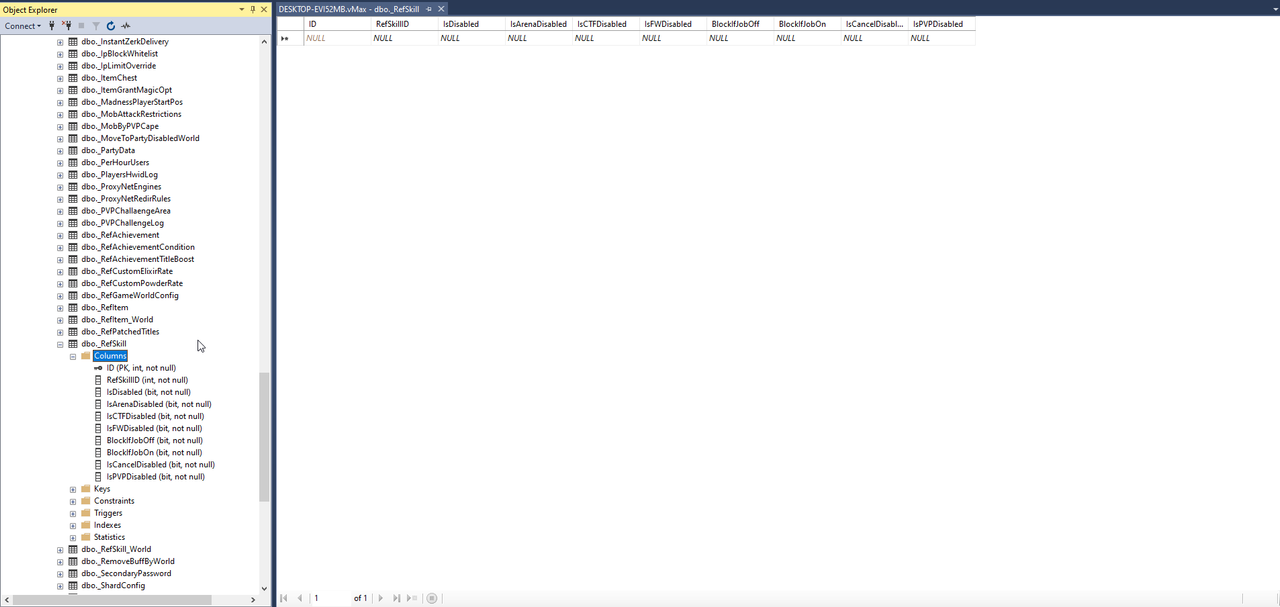Select IsFWDisabled column in tree
The height and width of the screenshot is (607, 1280).
coord(154,428)
